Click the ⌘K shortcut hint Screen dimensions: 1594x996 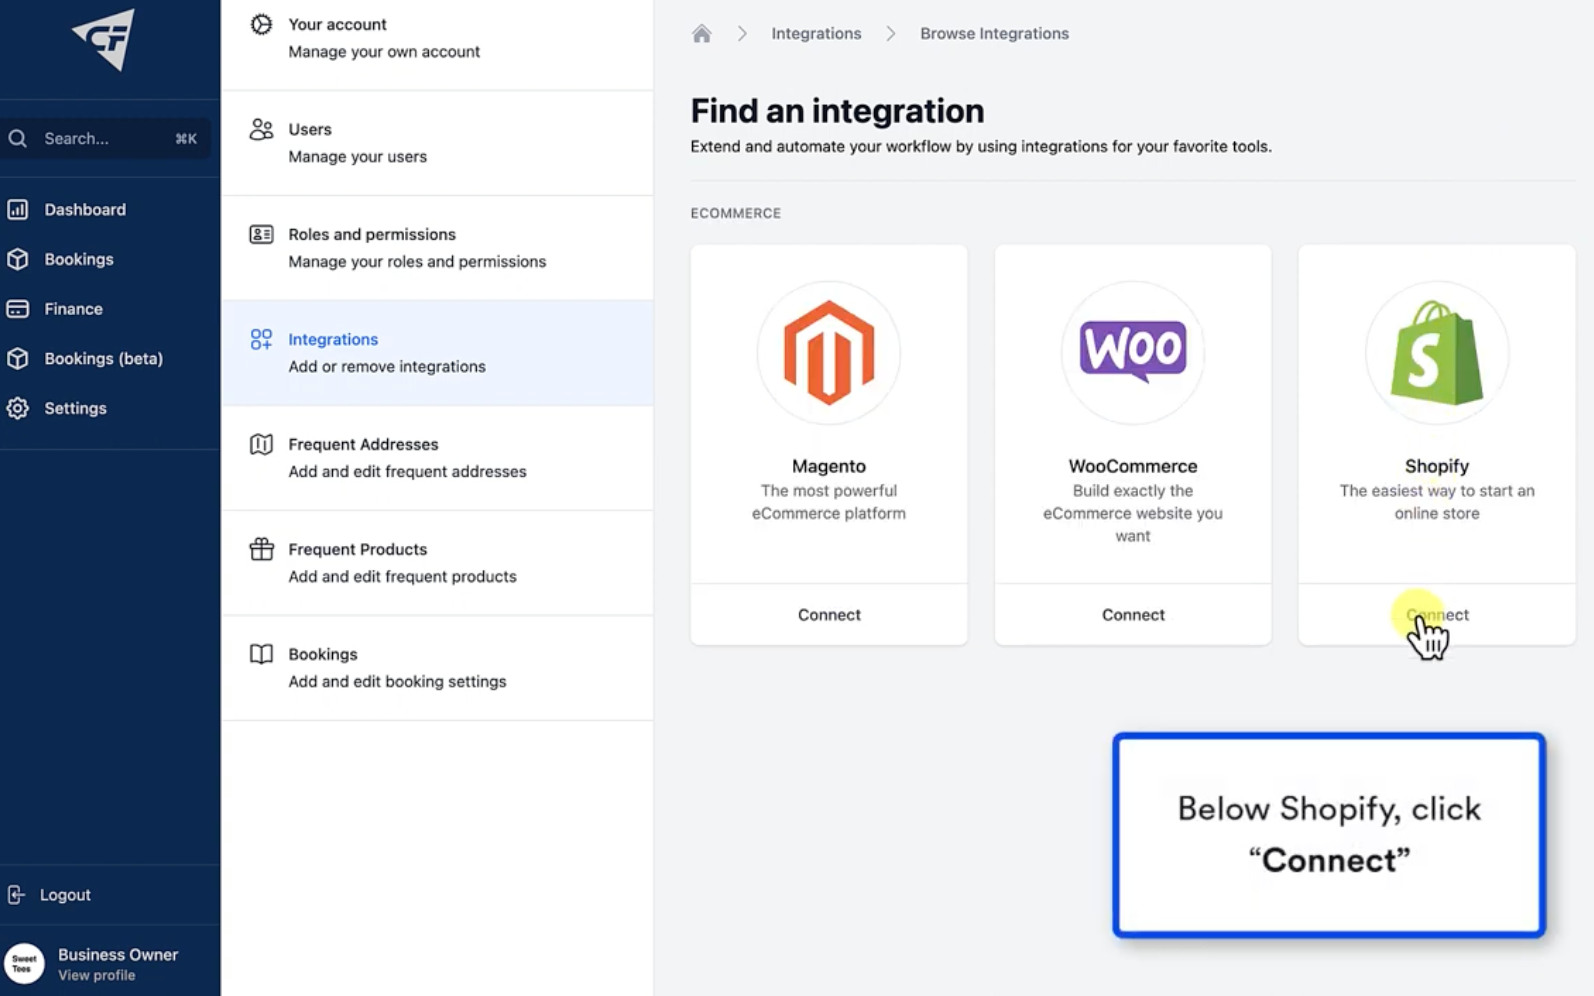pyautogui.click(x=186, y=139)
